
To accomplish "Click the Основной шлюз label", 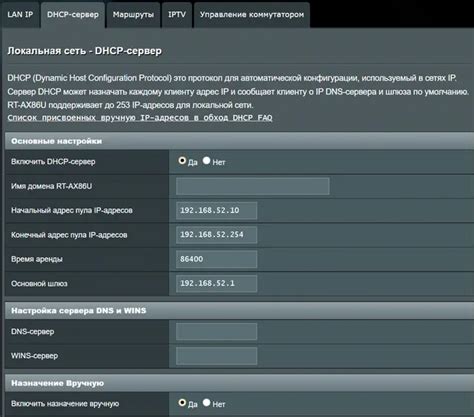I will click(x=39, y=284).
